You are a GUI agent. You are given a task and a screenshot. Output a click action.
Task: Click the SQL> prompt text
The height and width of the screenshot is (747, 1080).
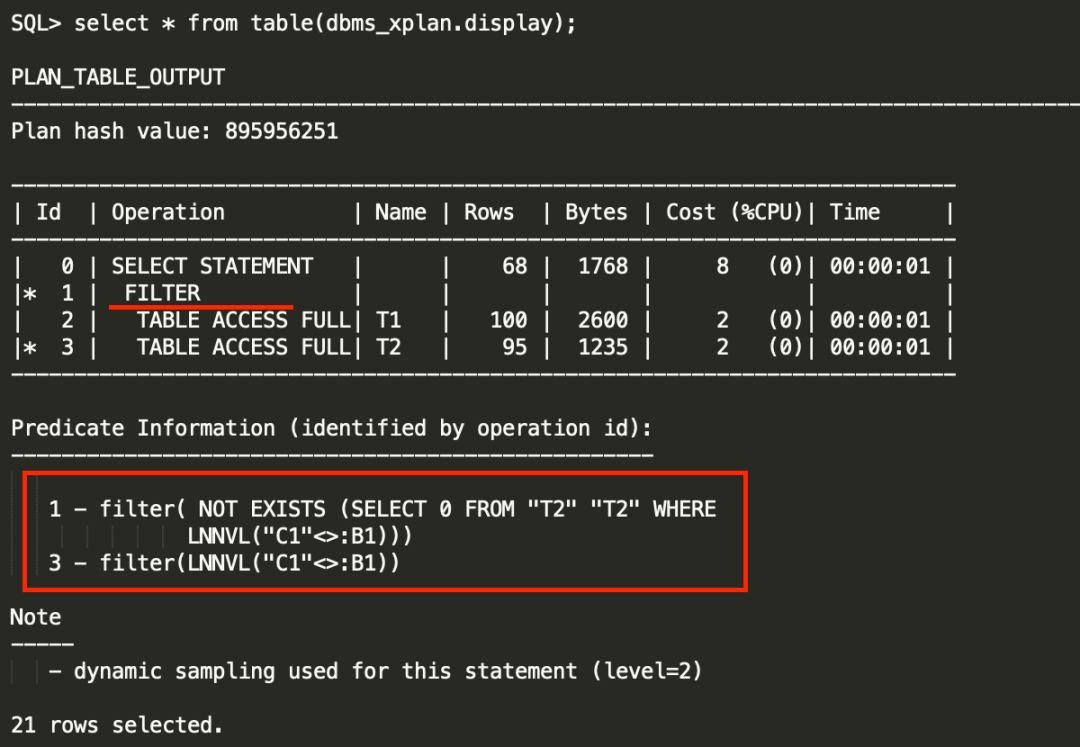[36, 23]
